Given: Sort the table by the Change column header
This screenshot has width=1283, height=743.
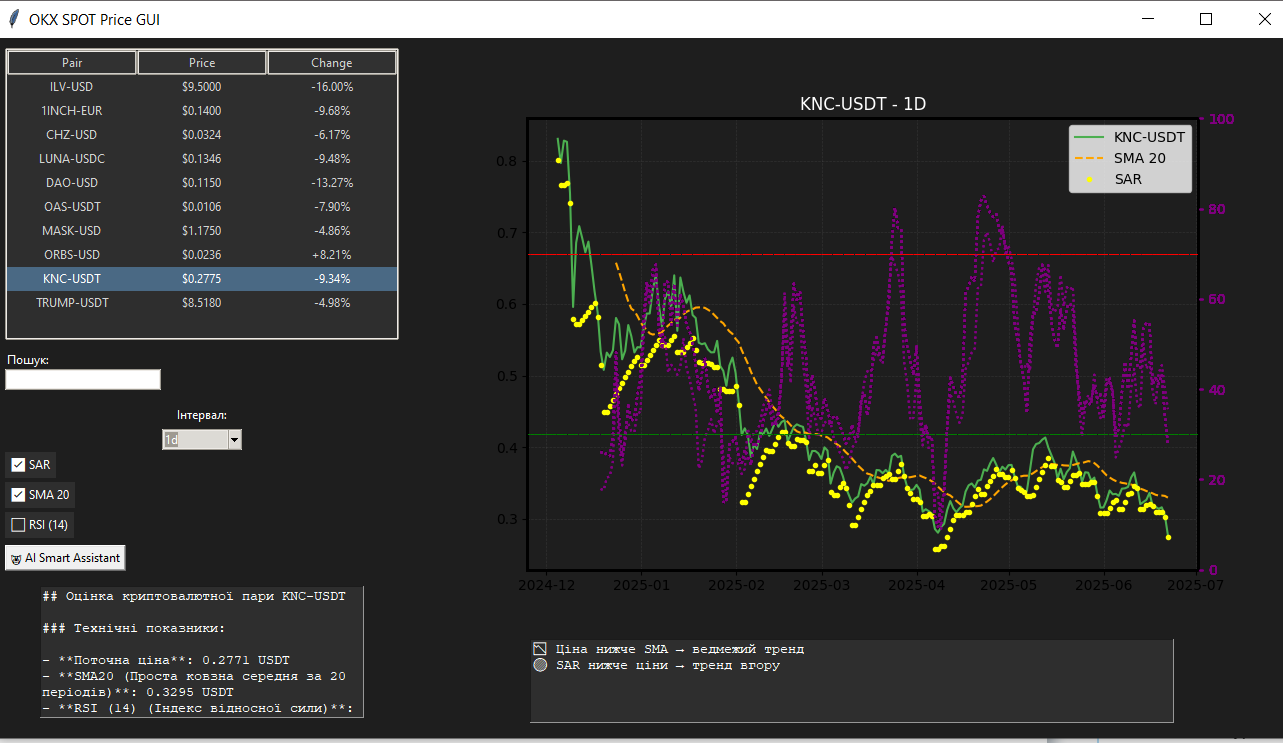Looking at the screenshot, I should tap(332, 62).
